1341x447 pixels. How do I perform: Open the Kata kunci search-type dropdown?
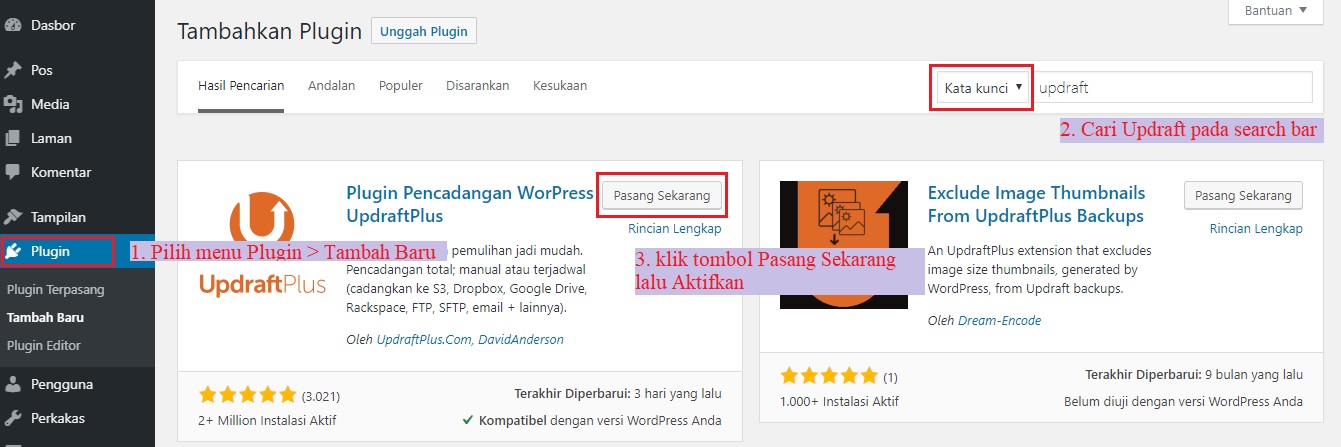(x=982, y=87)
